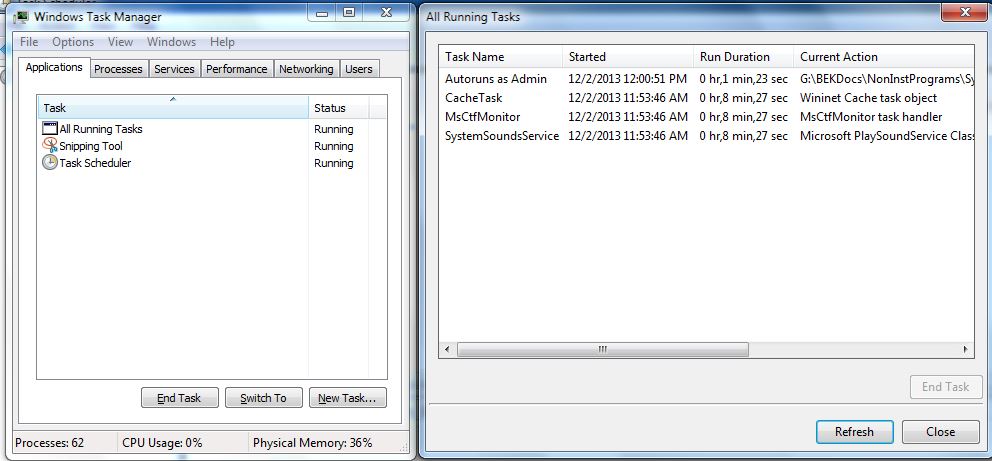Click the Task Scheduler clock icon
Screen dimensions: 992x461
click(50, 163)
